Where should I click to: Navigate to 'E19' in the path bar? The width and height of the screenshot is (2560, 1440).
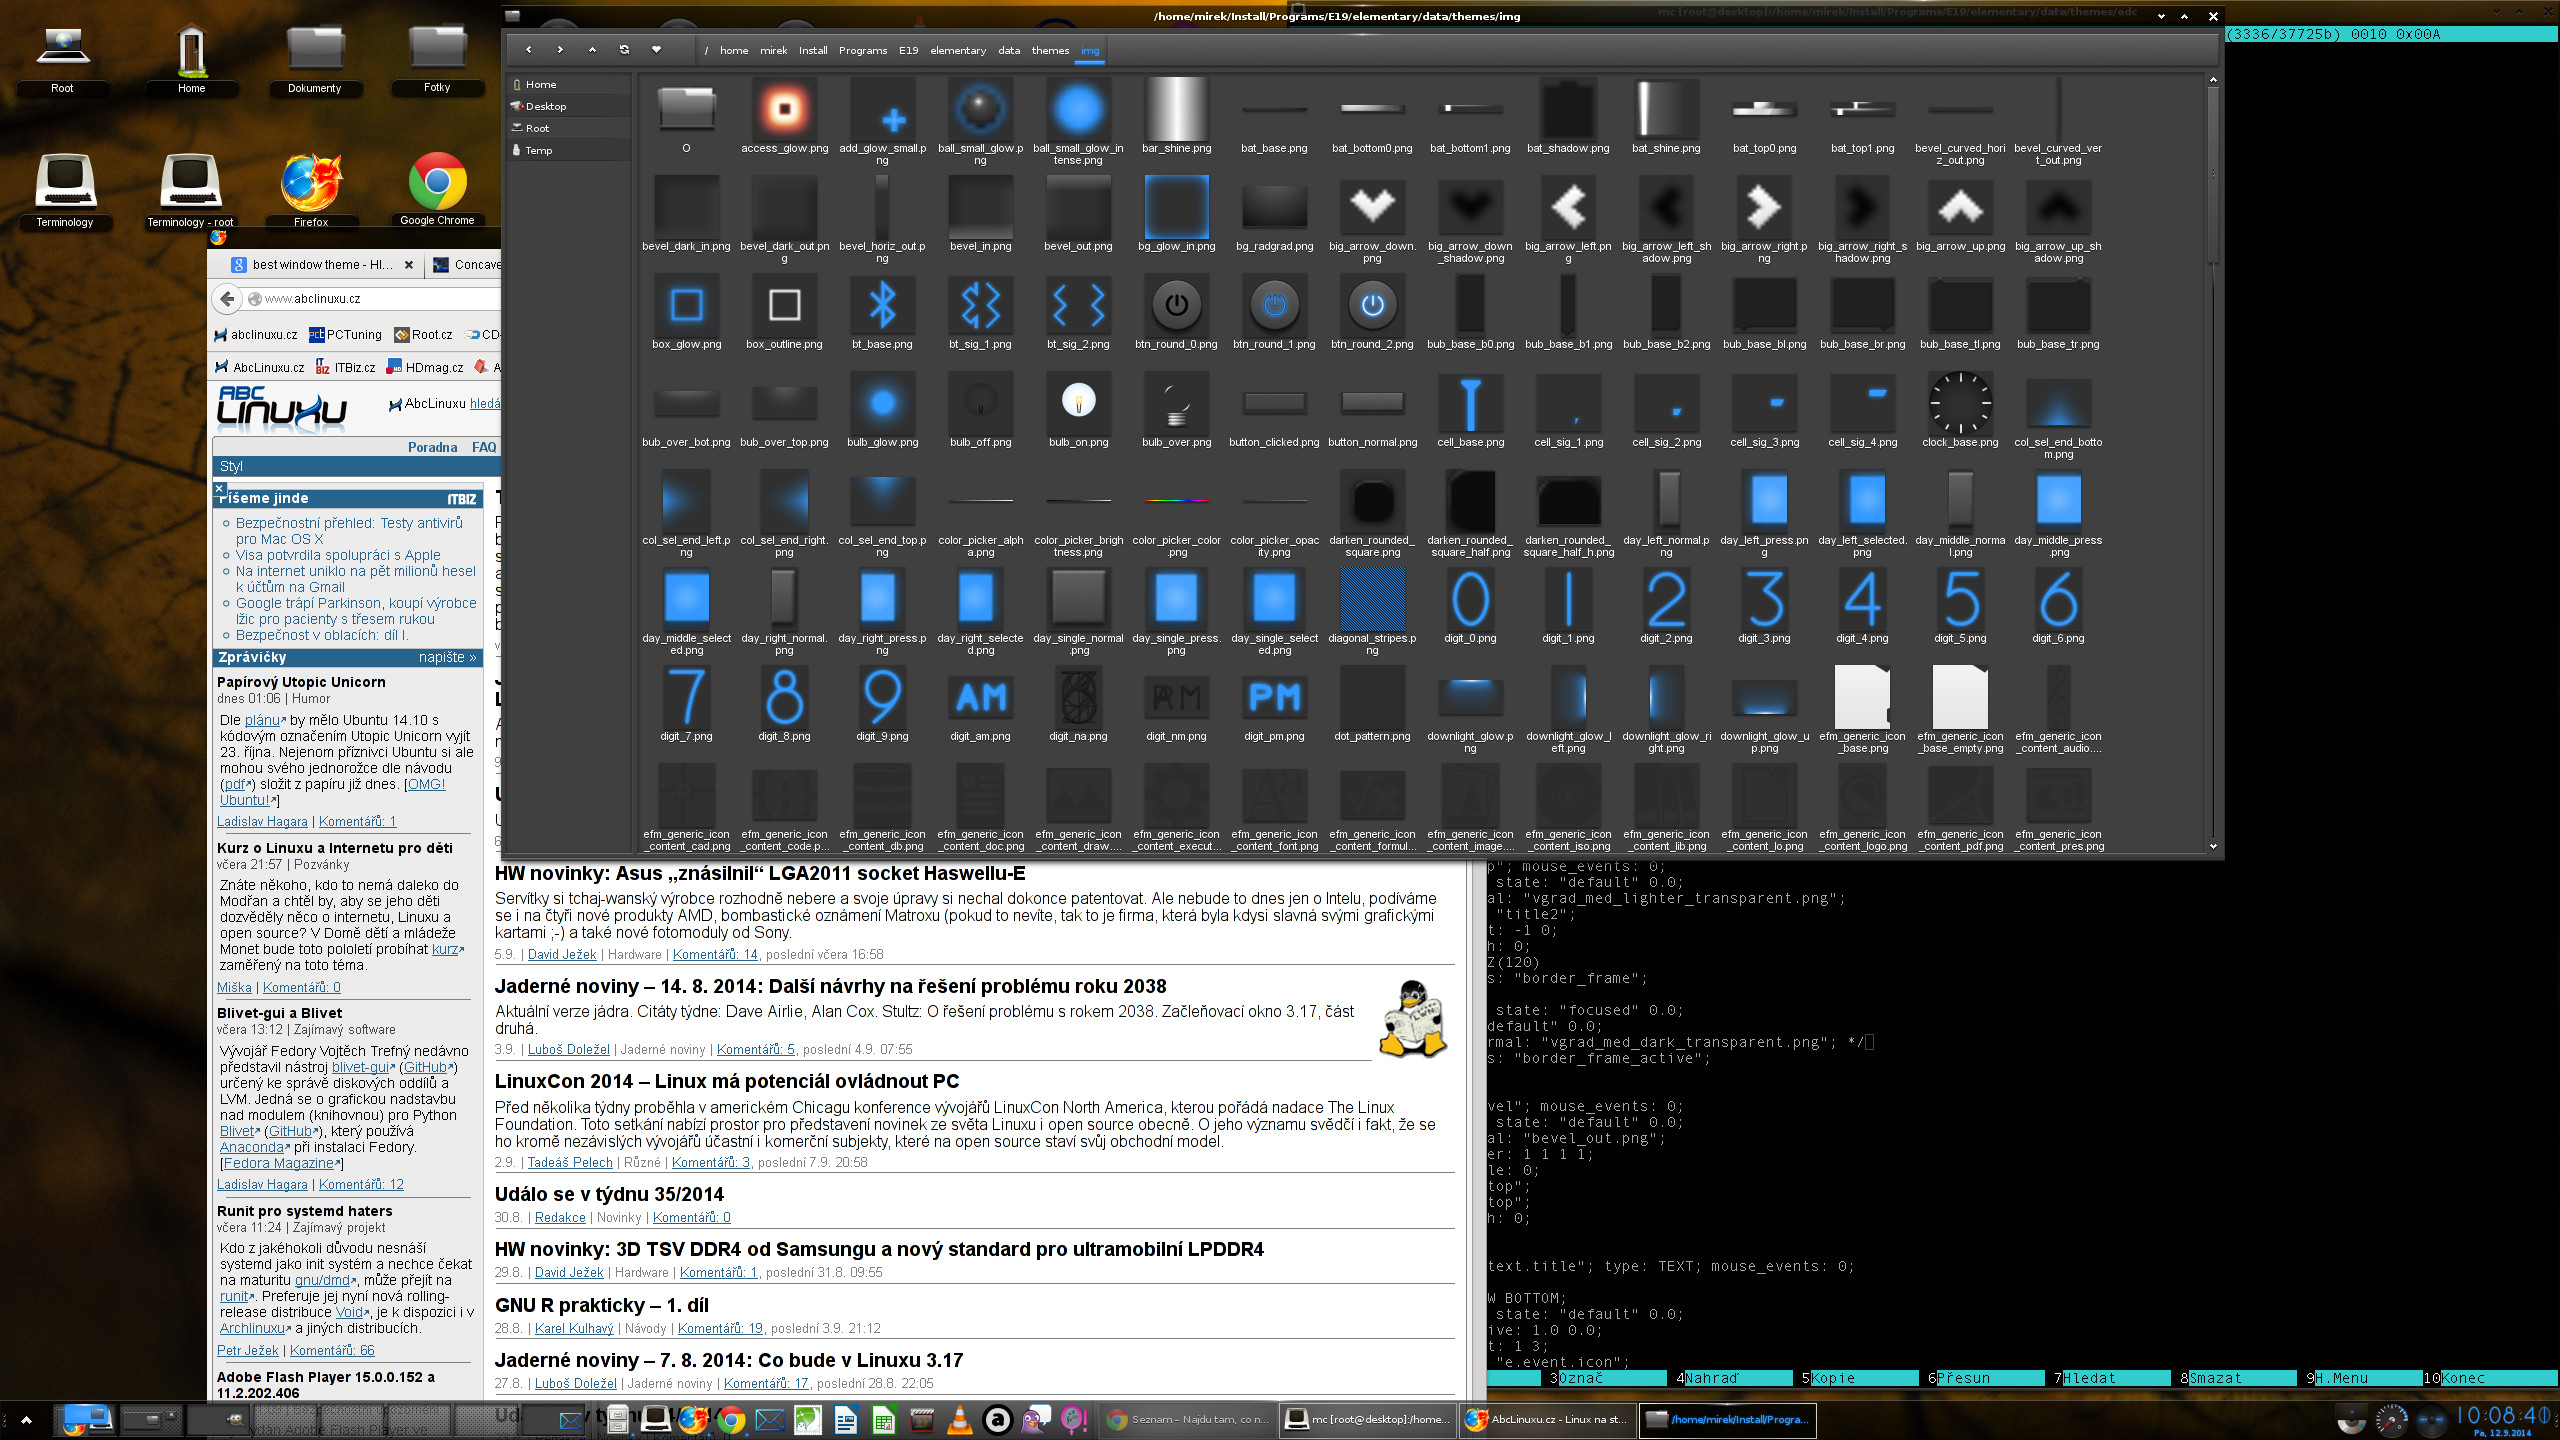coord(908,50)
